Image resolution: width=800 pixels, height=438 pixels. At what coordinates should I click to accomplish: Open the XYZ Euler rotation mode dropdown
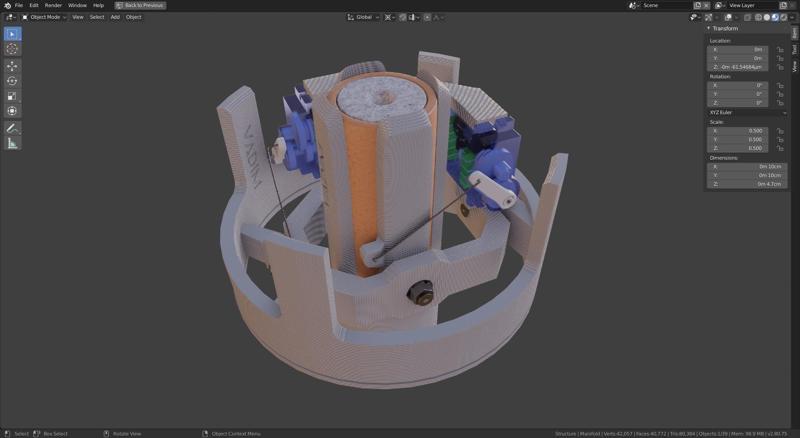pyautogui.click(x=747, y=112)
